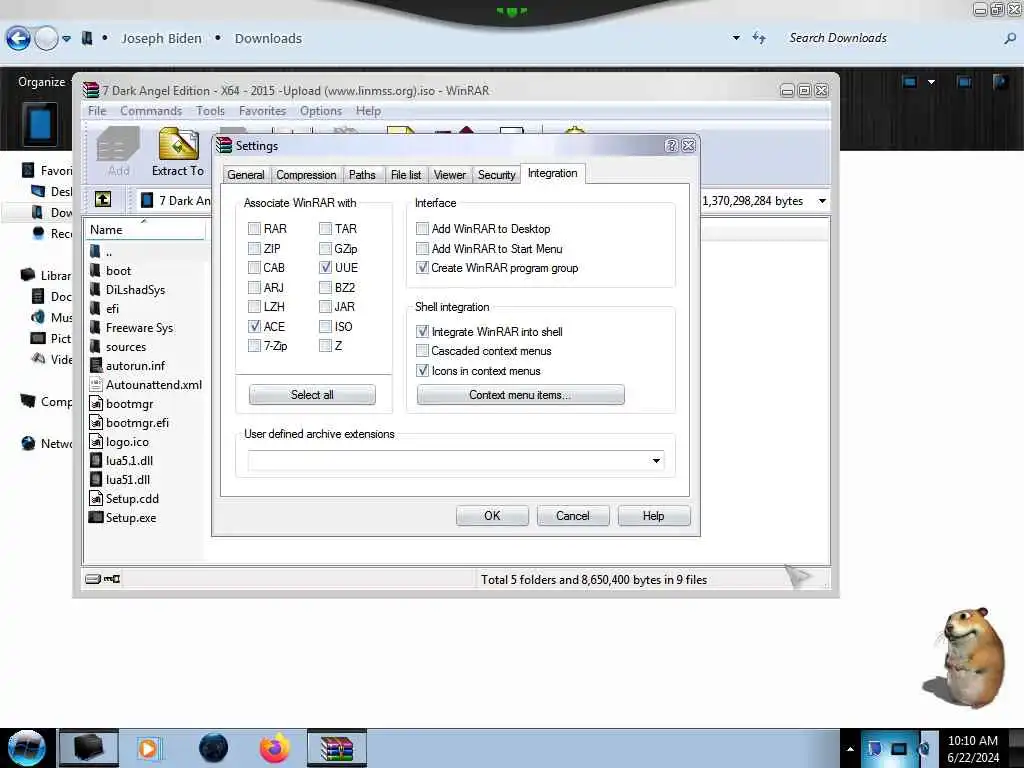Select the Setup.cdd file name

[x=133, y=498]
